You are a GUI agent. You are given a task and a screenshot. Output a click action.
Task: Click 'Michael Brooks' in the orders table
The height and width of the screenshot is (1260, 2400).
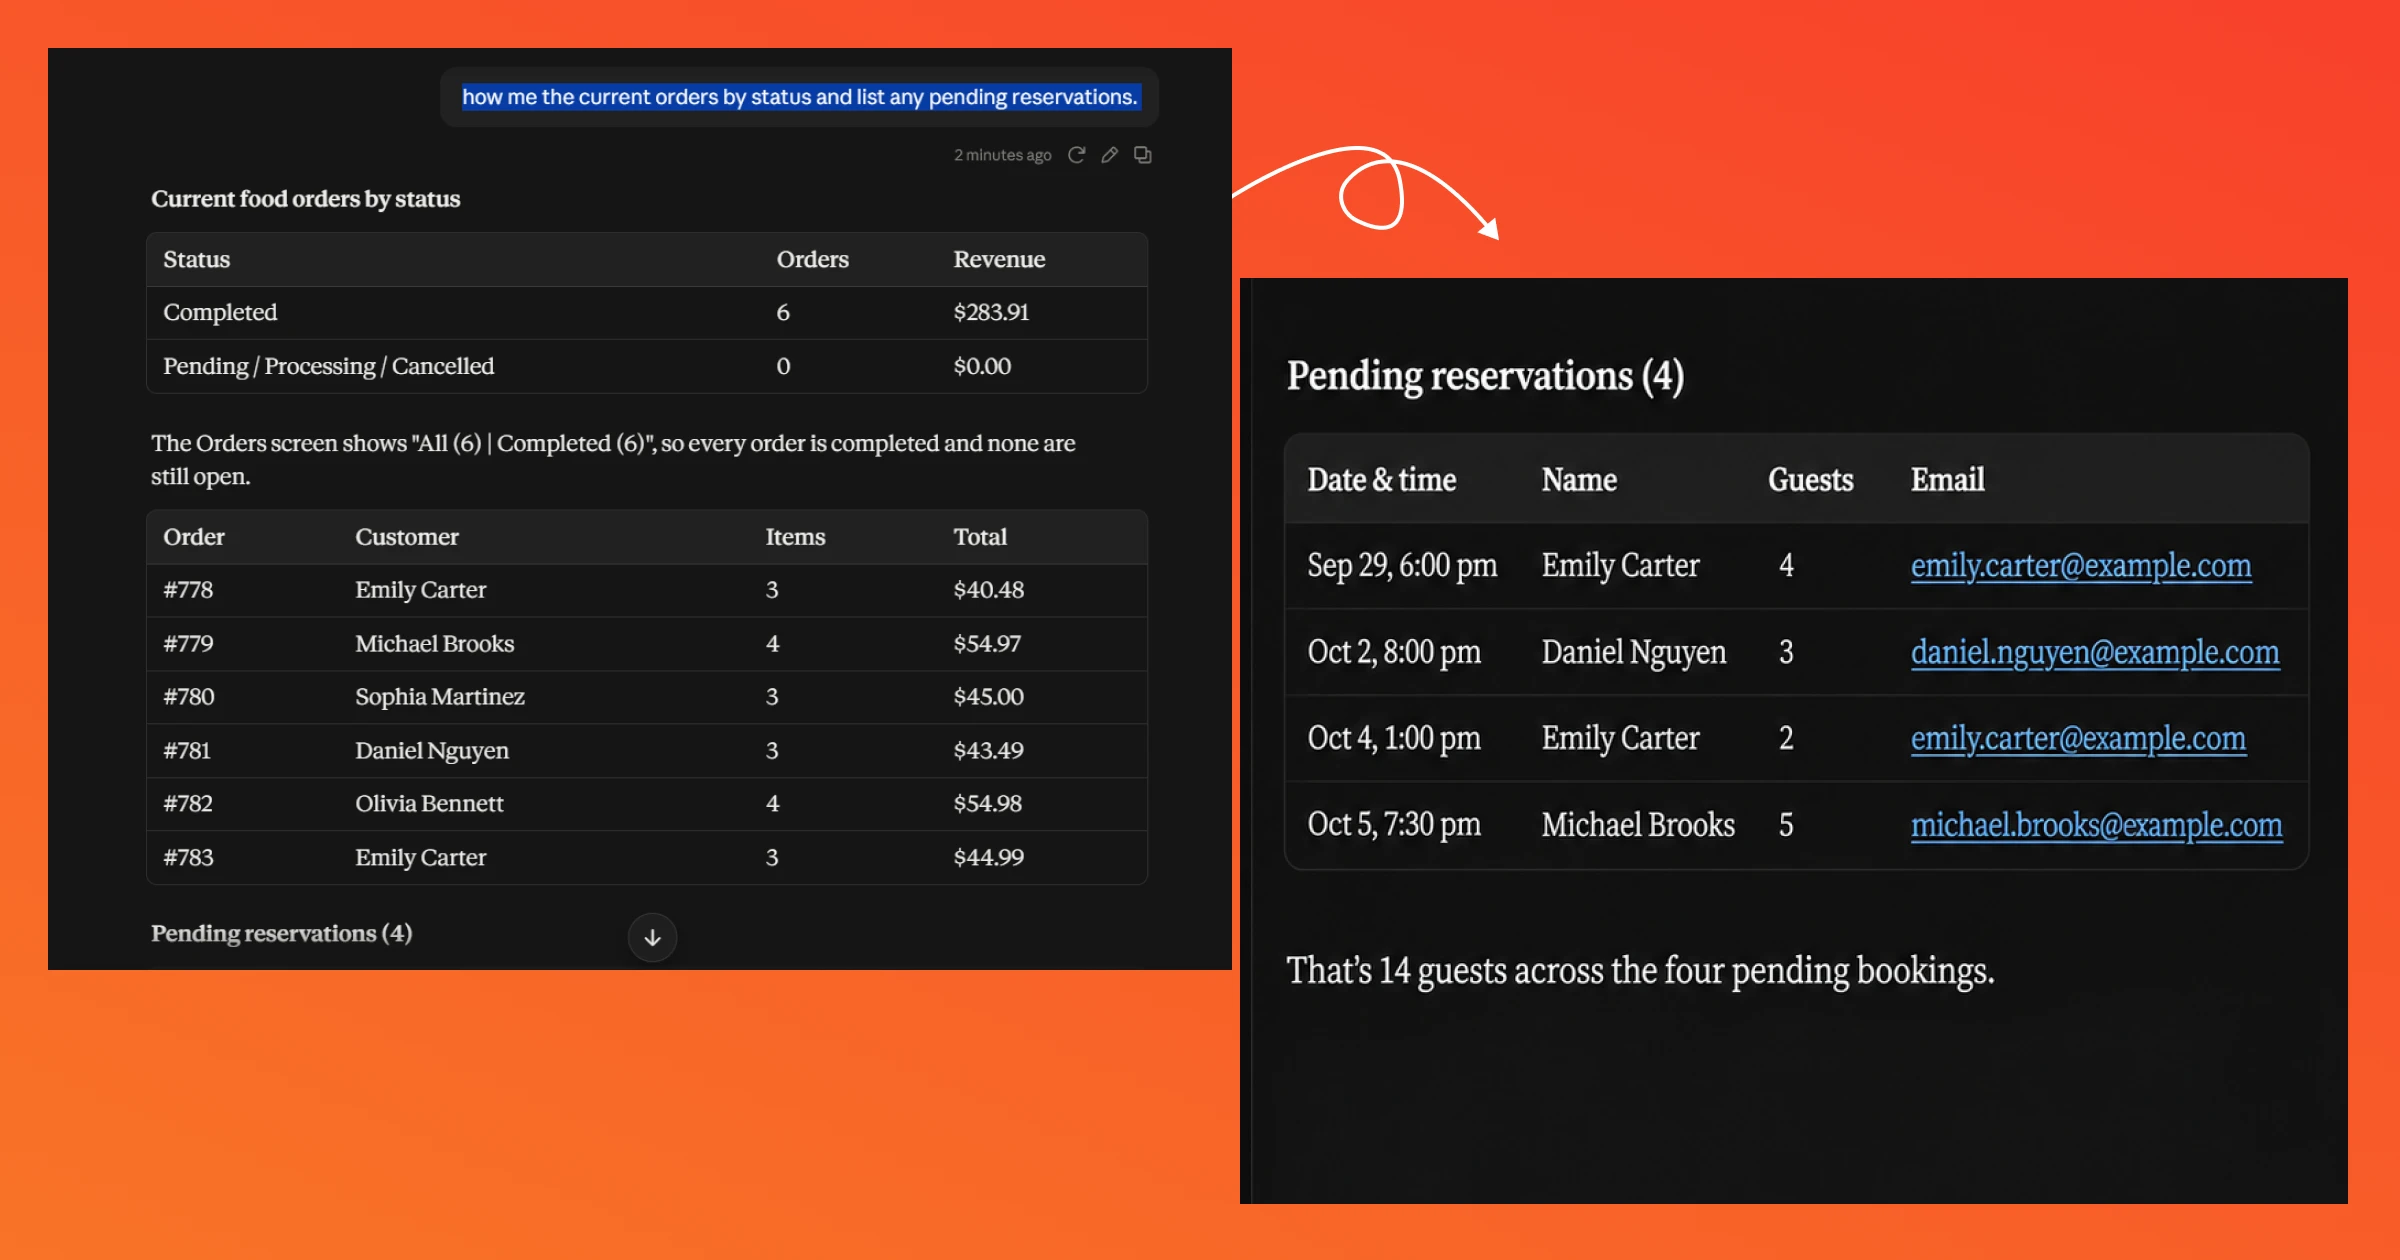434,644
